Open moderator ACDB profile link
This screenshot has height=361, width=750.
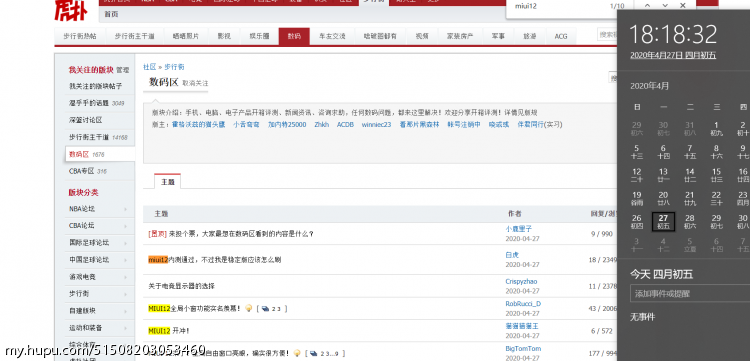pos(345,124)
